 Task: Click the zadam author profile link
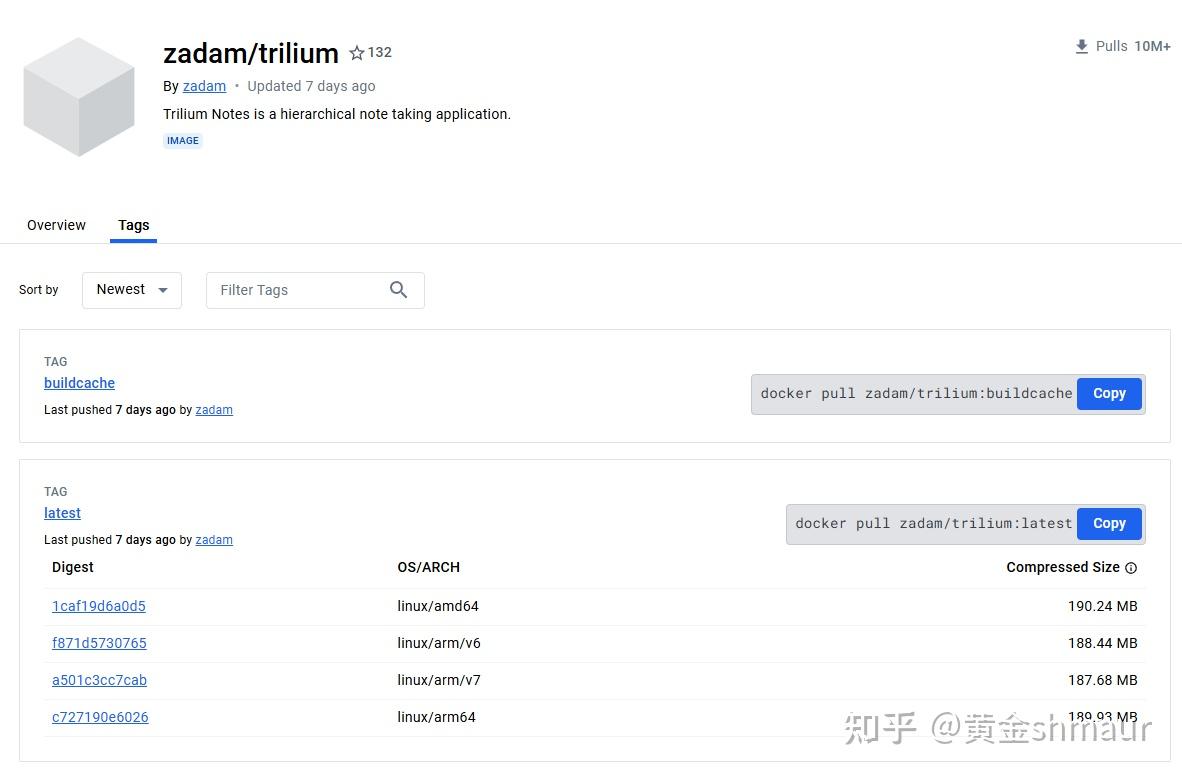[204, 86]
